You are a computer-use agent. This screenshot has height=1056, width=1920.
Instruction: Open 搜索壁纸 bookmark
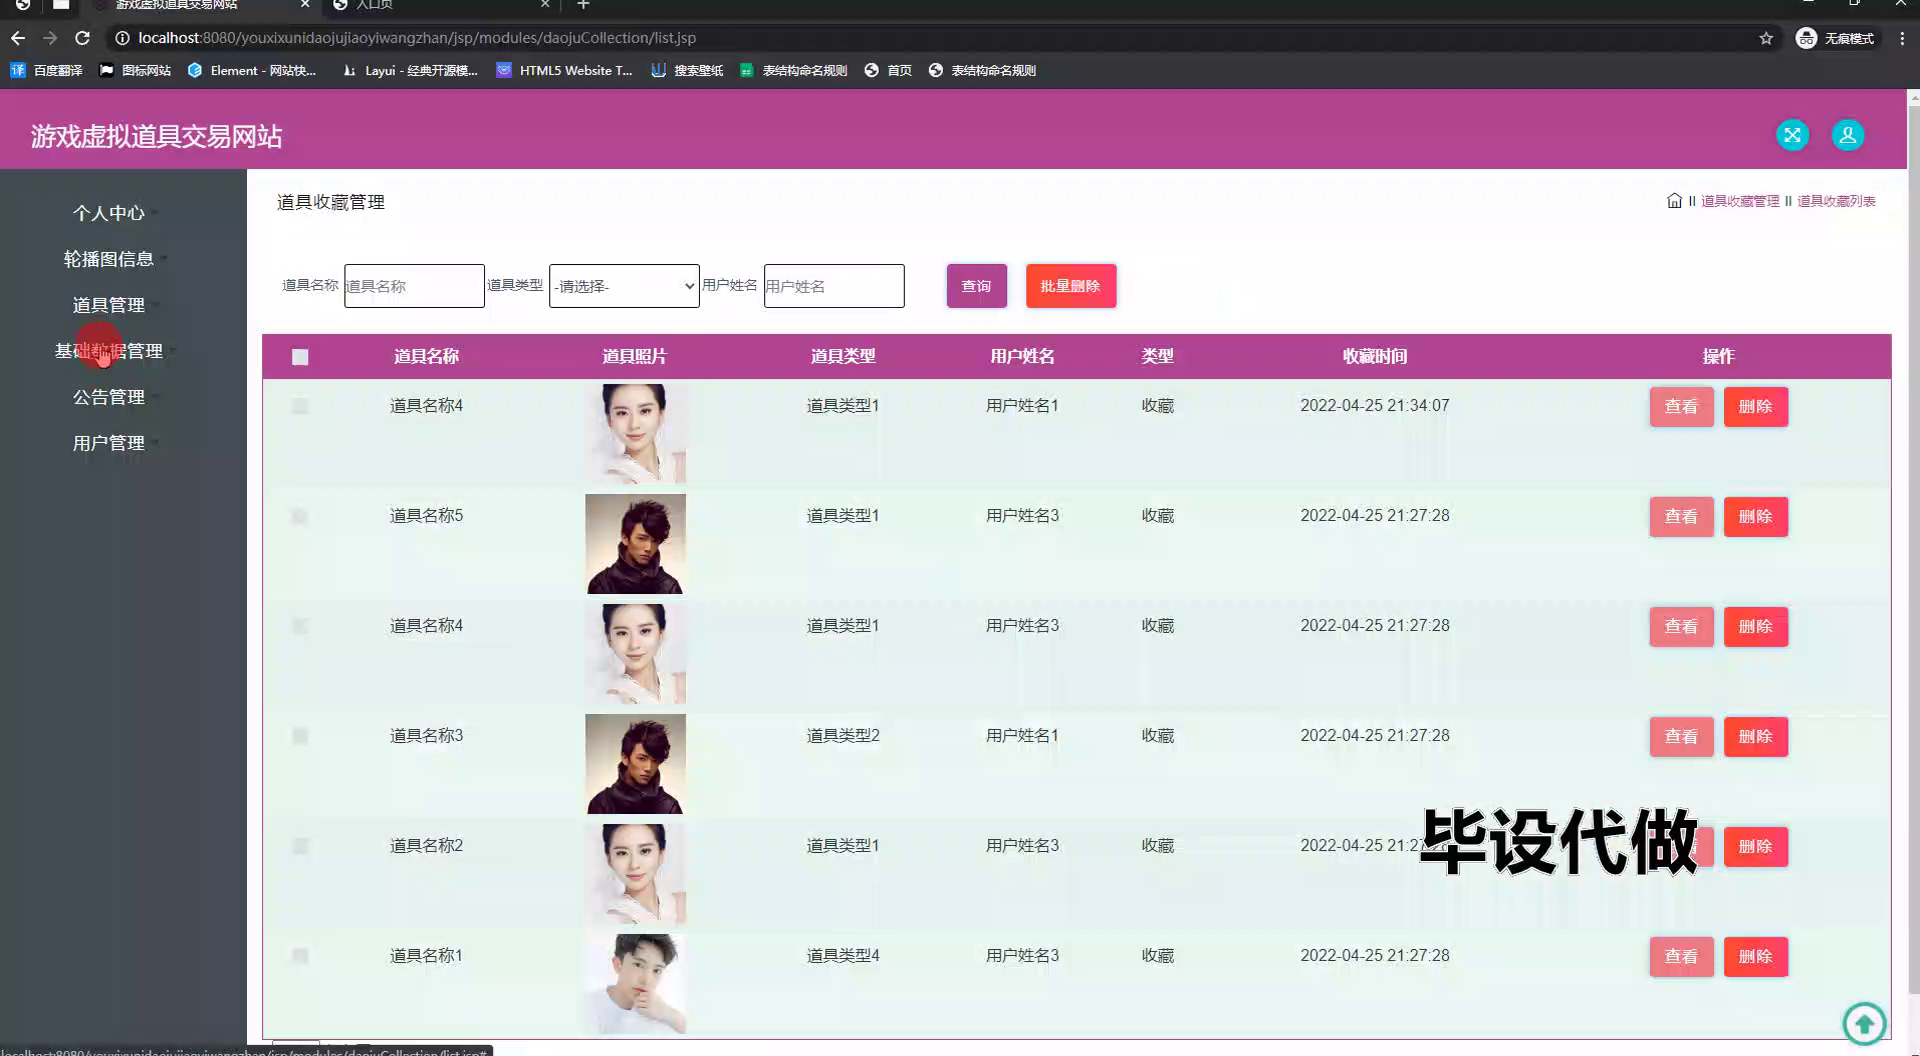click(687, 70)
